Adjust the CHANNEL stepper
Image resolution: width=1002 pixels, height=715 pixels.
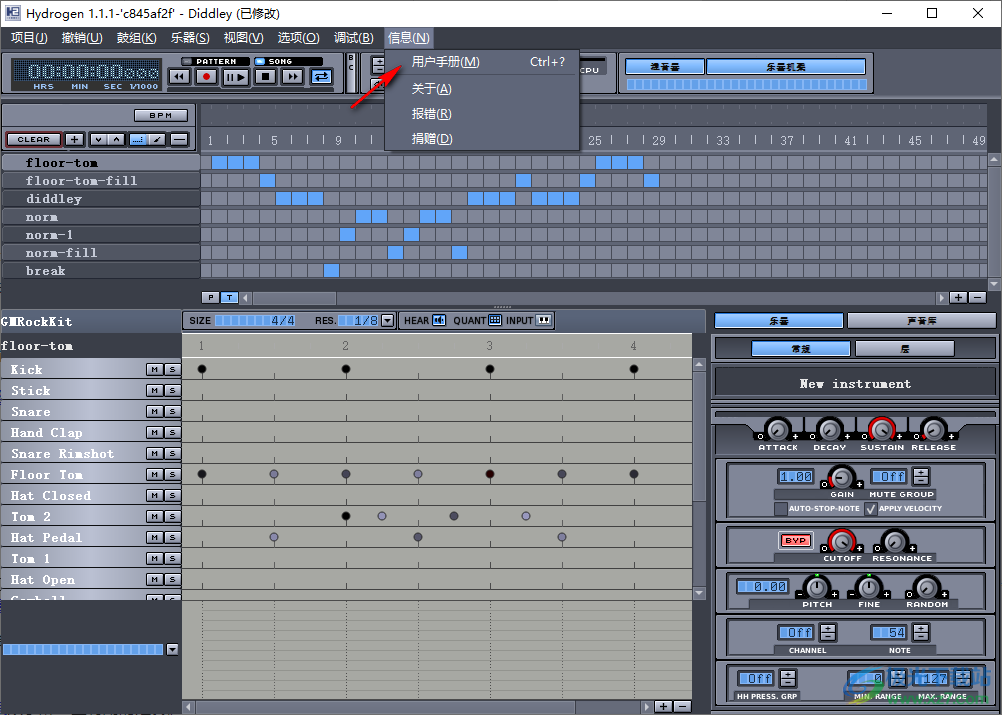pyautogui.click(x=828, y=633)
